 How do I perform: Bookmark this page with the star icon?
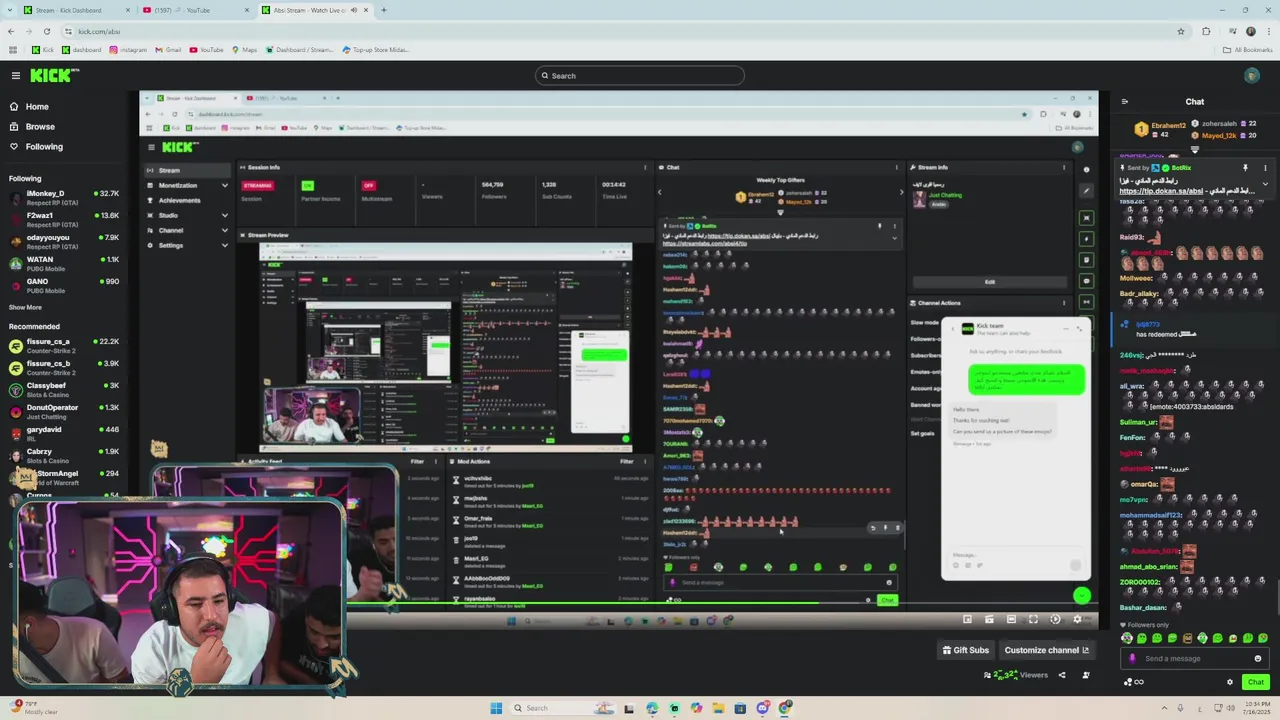click(x=1181, y=31)
